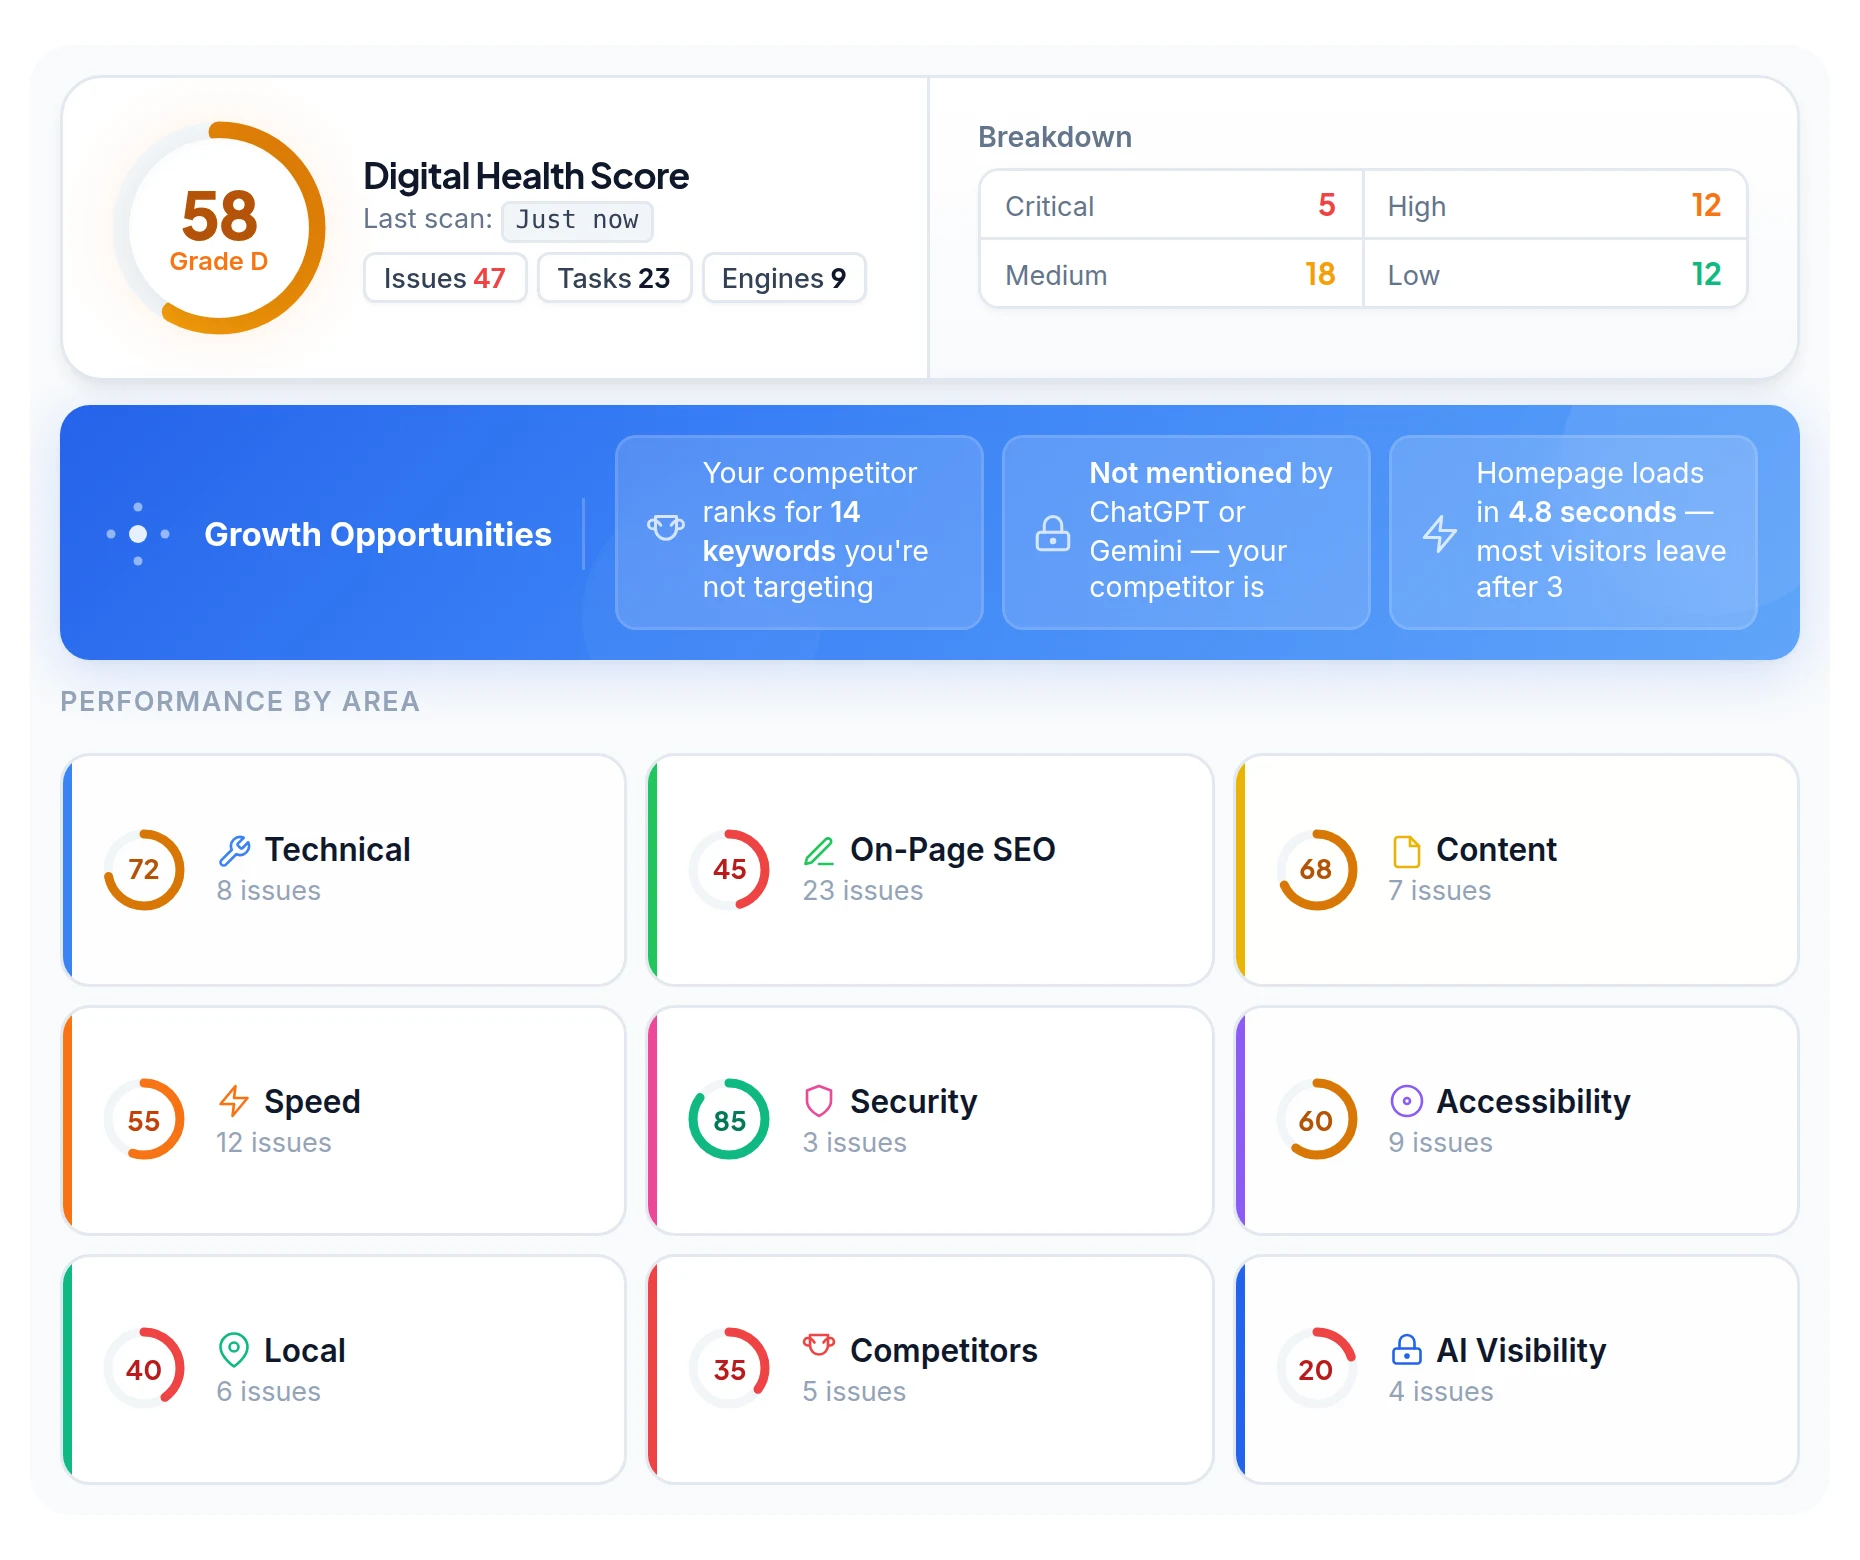Click the lock icon beside the ChatGPT tip
Viewport: 1860px width, 1560px height.
[1052, 533]
